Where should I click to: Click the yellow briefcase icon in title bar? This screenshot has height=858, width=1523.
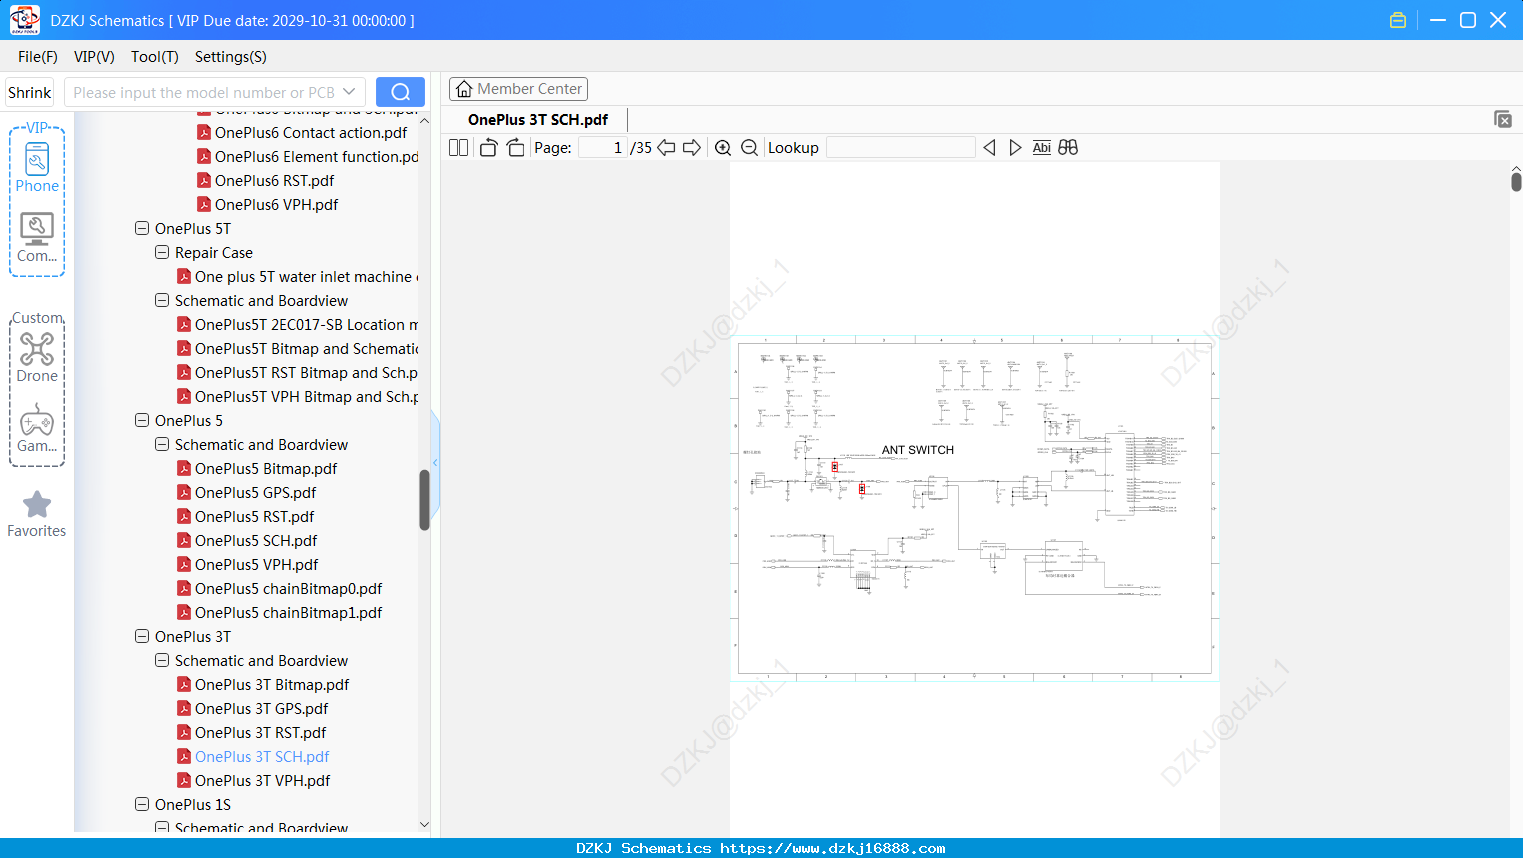(1398, 20)
